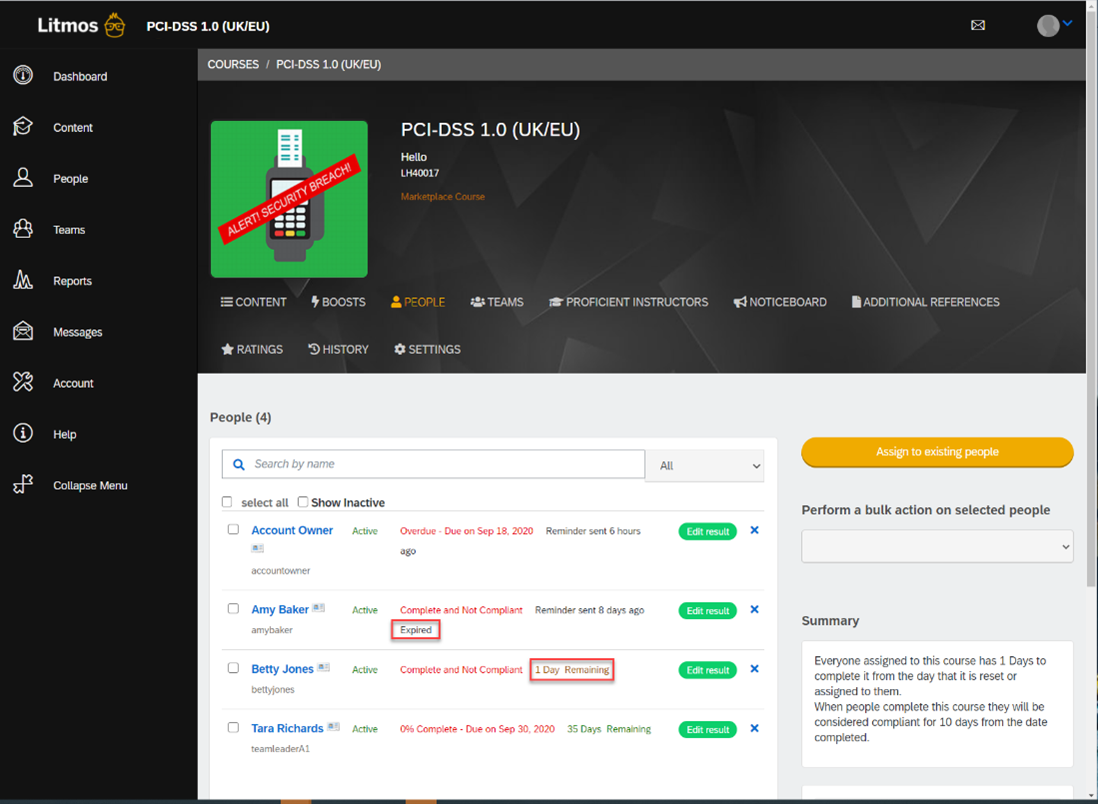
Task: Click the Search by name field
Action: point(433,464)
